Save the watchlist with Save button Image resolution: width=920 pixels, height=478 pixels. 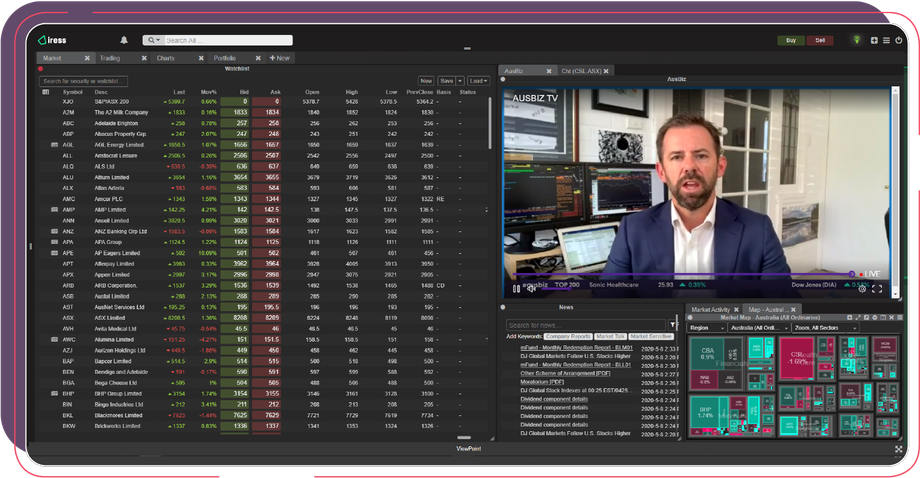(x=447, y=81)
